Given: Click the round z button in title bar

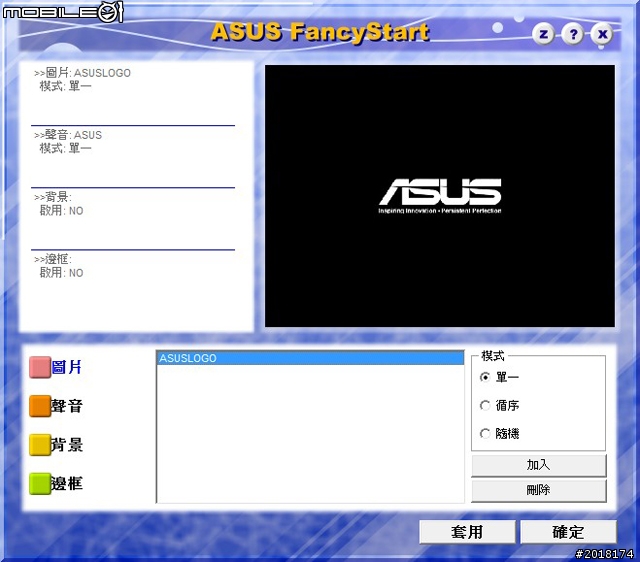Looking at the screenshot, I should (543, 34).
